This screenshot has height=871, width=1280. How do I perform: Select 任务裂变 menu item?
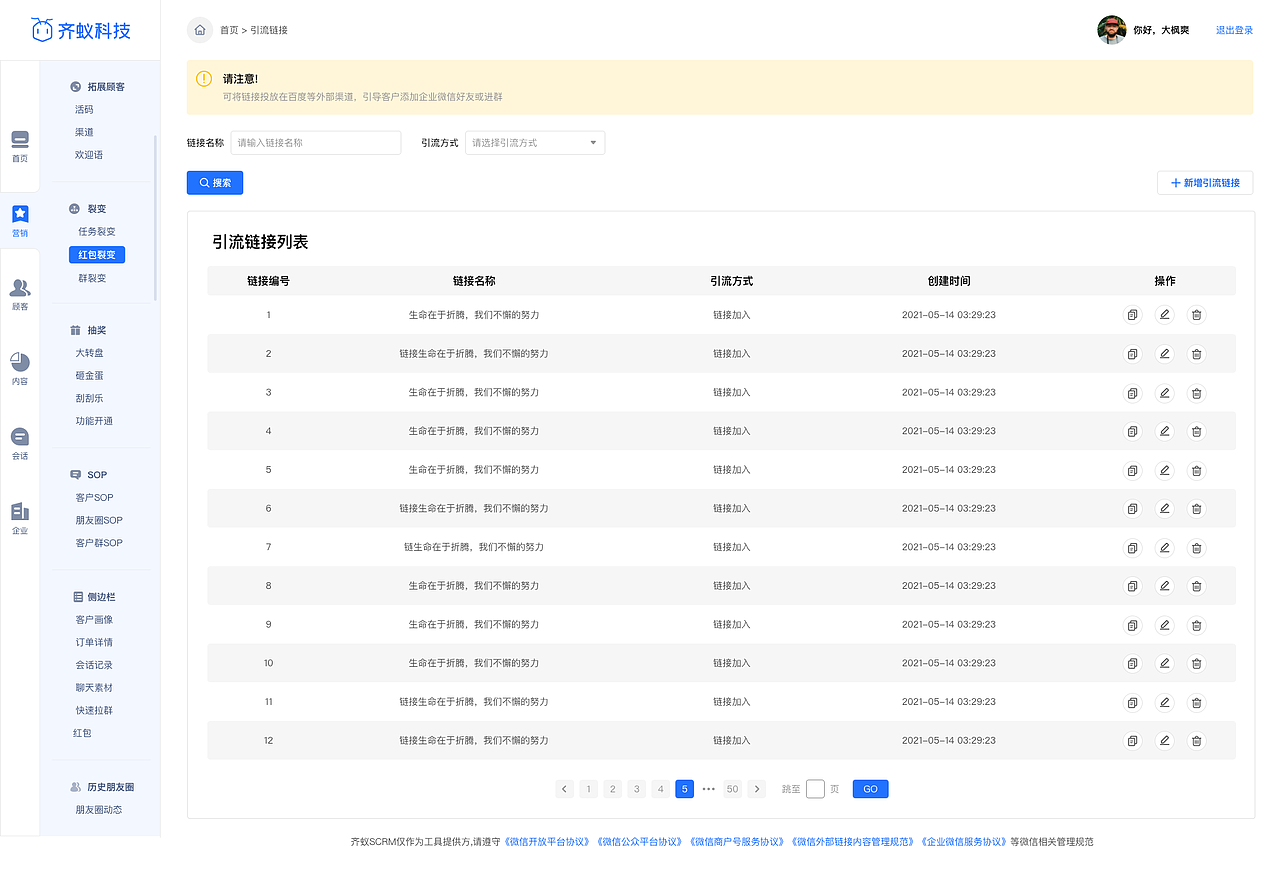click(97, 232)
